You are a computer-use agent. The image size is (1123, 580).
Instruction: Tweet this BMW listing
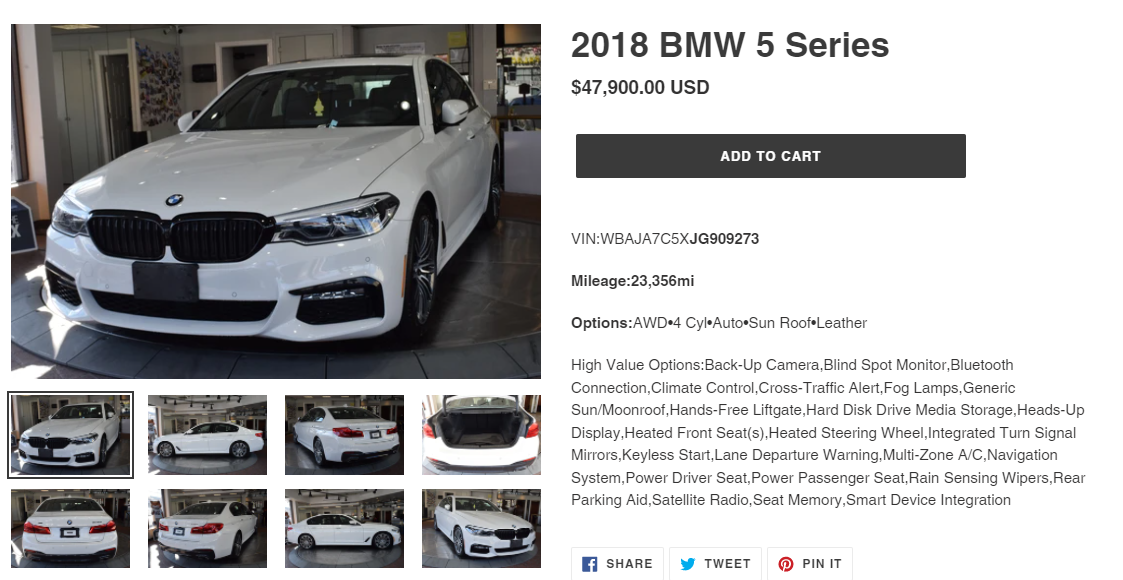pos(715,564)
